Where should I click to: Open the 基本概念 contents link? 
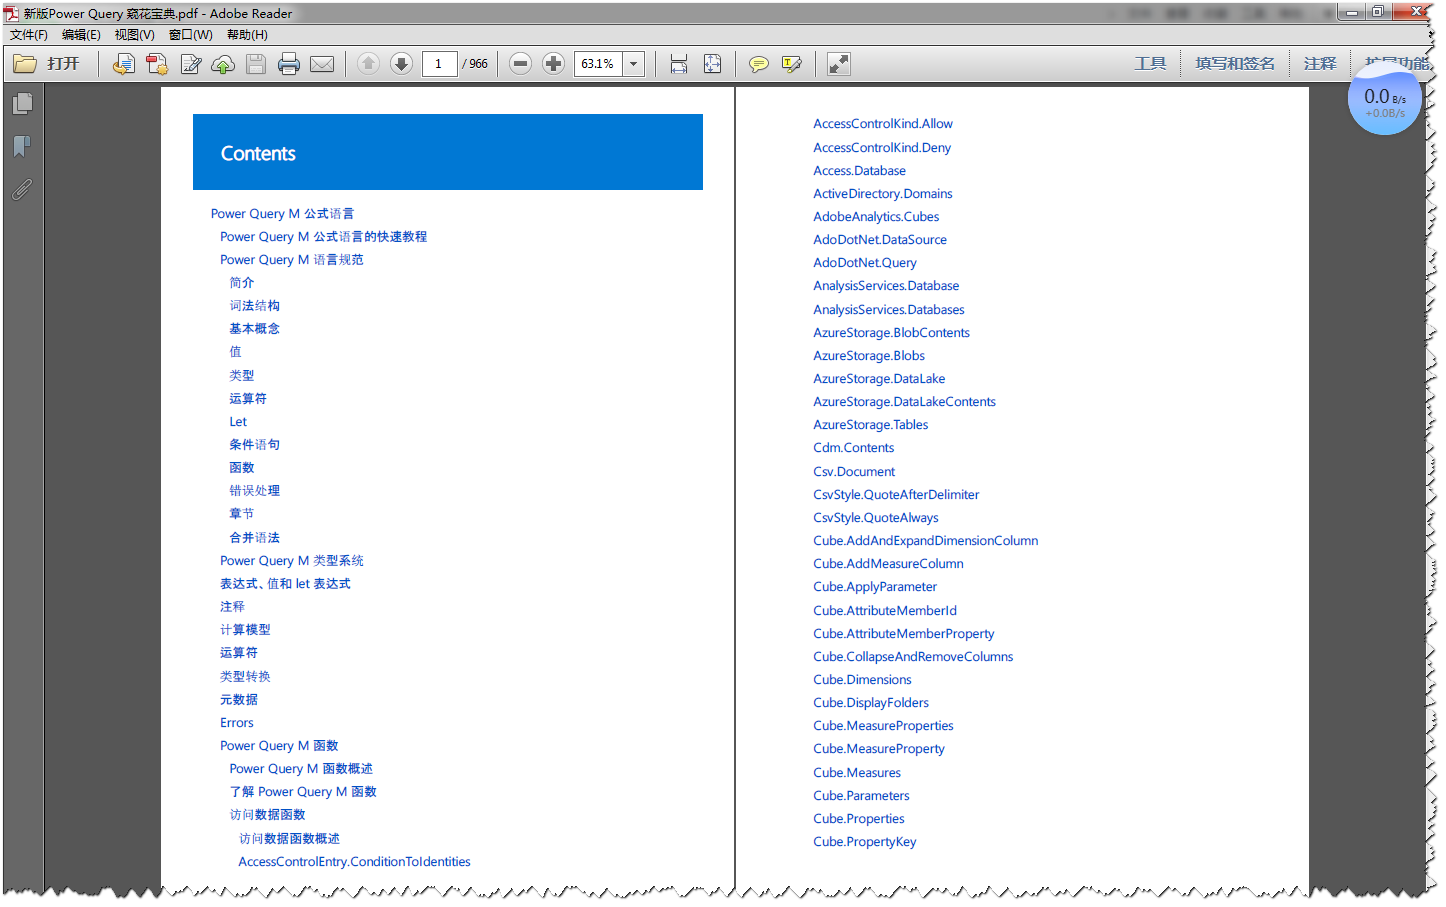pyautogui.click(x=254, y=329)
